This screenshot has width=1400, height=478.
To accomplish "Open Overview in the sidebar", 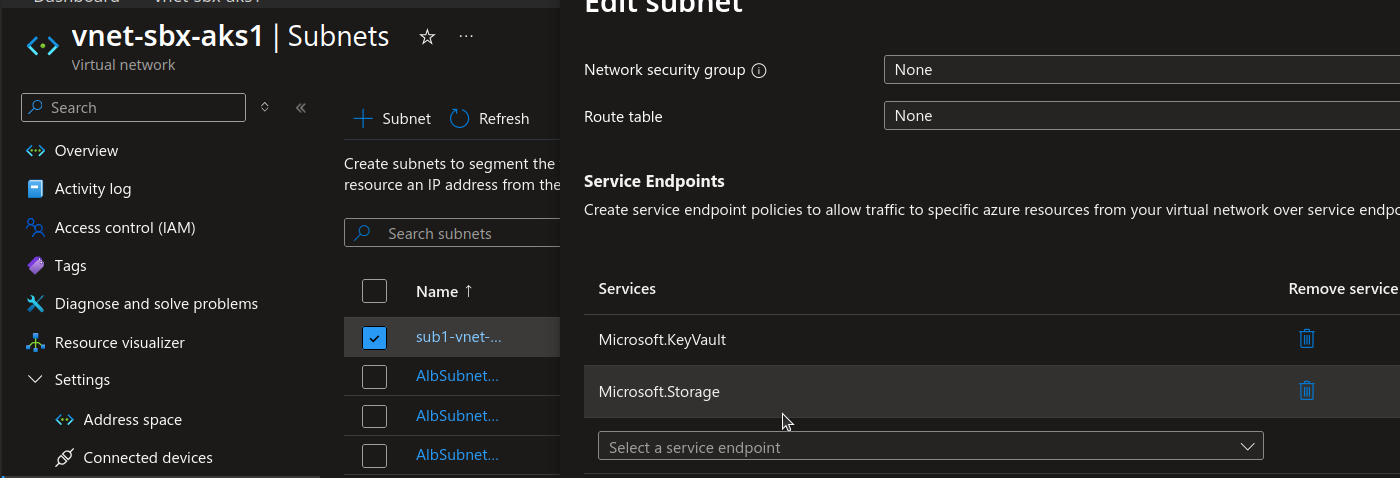I will tap(86, 151).
